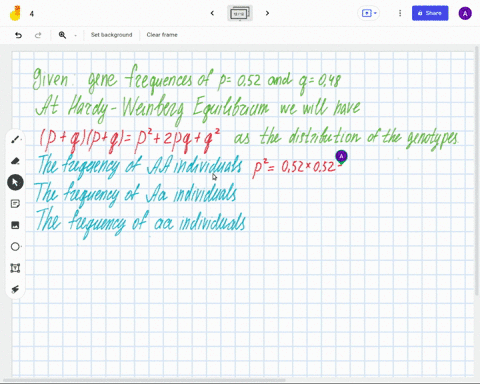The height and width of the screenshot is (384, 480).
Task: Open the zoom magnifier control
Action: tap(62, 35)
